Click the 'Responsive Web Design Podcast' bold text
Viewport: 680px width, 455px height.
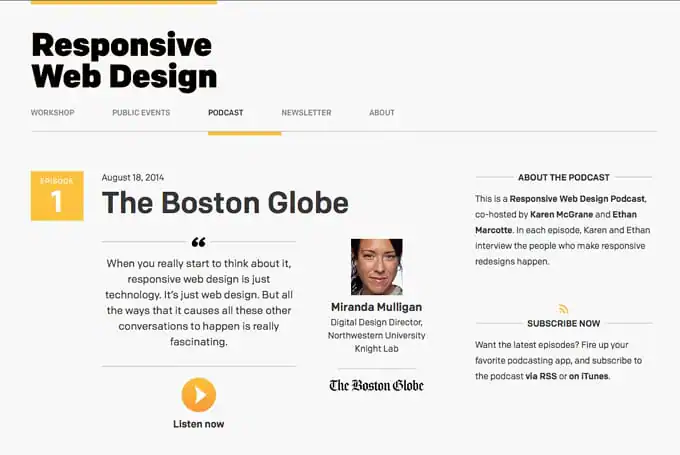point(577,199)
